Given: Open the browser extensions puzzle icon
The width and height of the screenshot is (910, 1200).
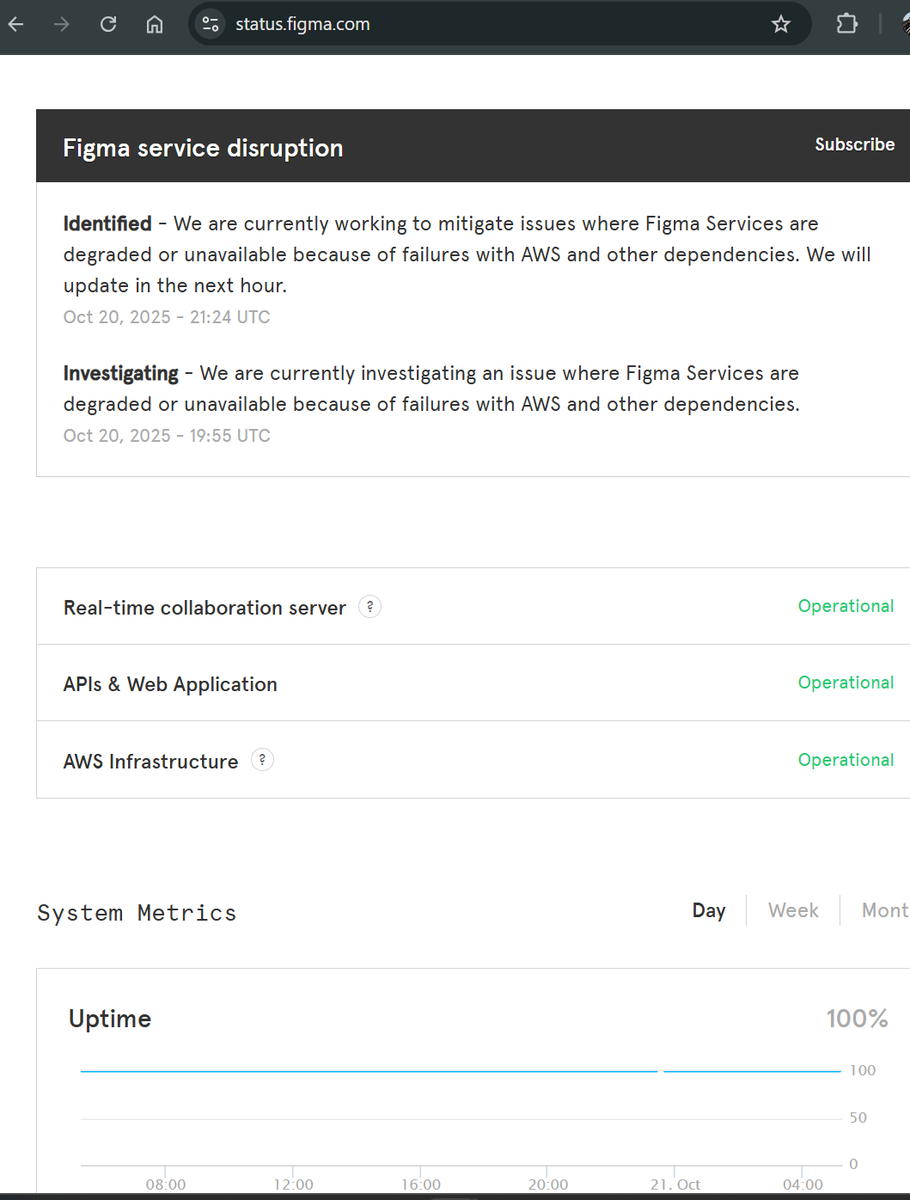Looking at the screenshot, I should (847, 24).
